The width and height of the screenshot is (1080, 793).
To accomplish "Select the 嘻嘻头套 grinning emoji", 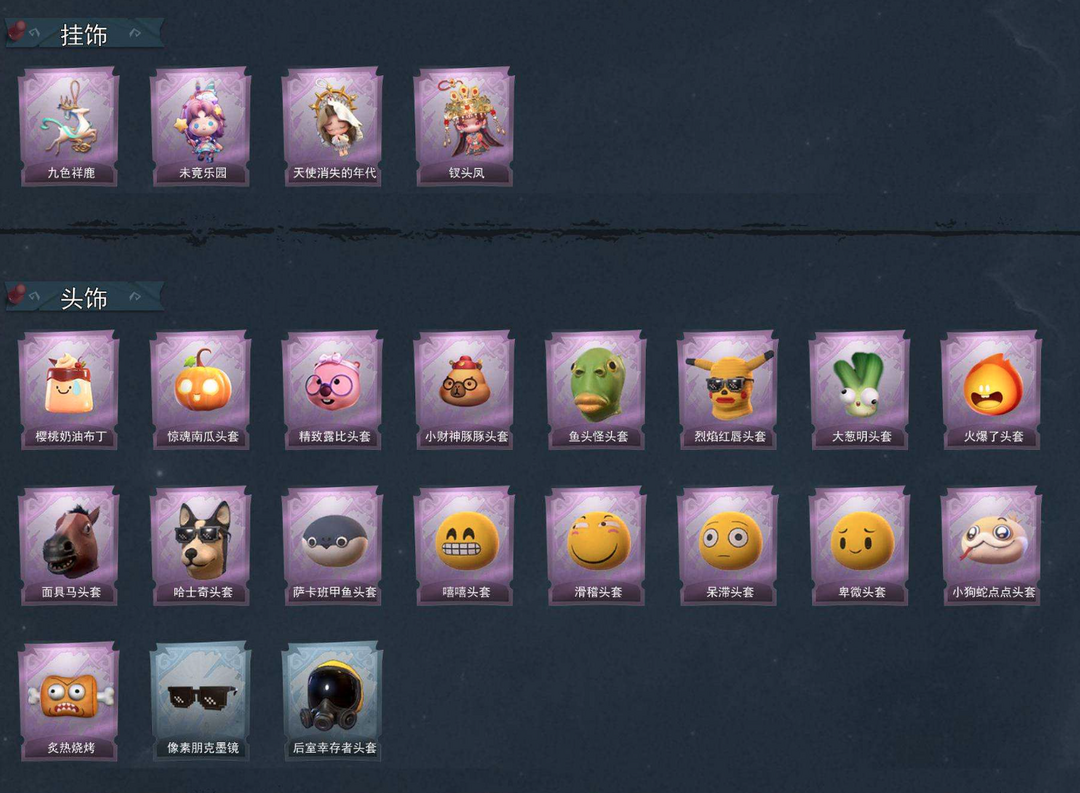I will (x=464, y=546).
